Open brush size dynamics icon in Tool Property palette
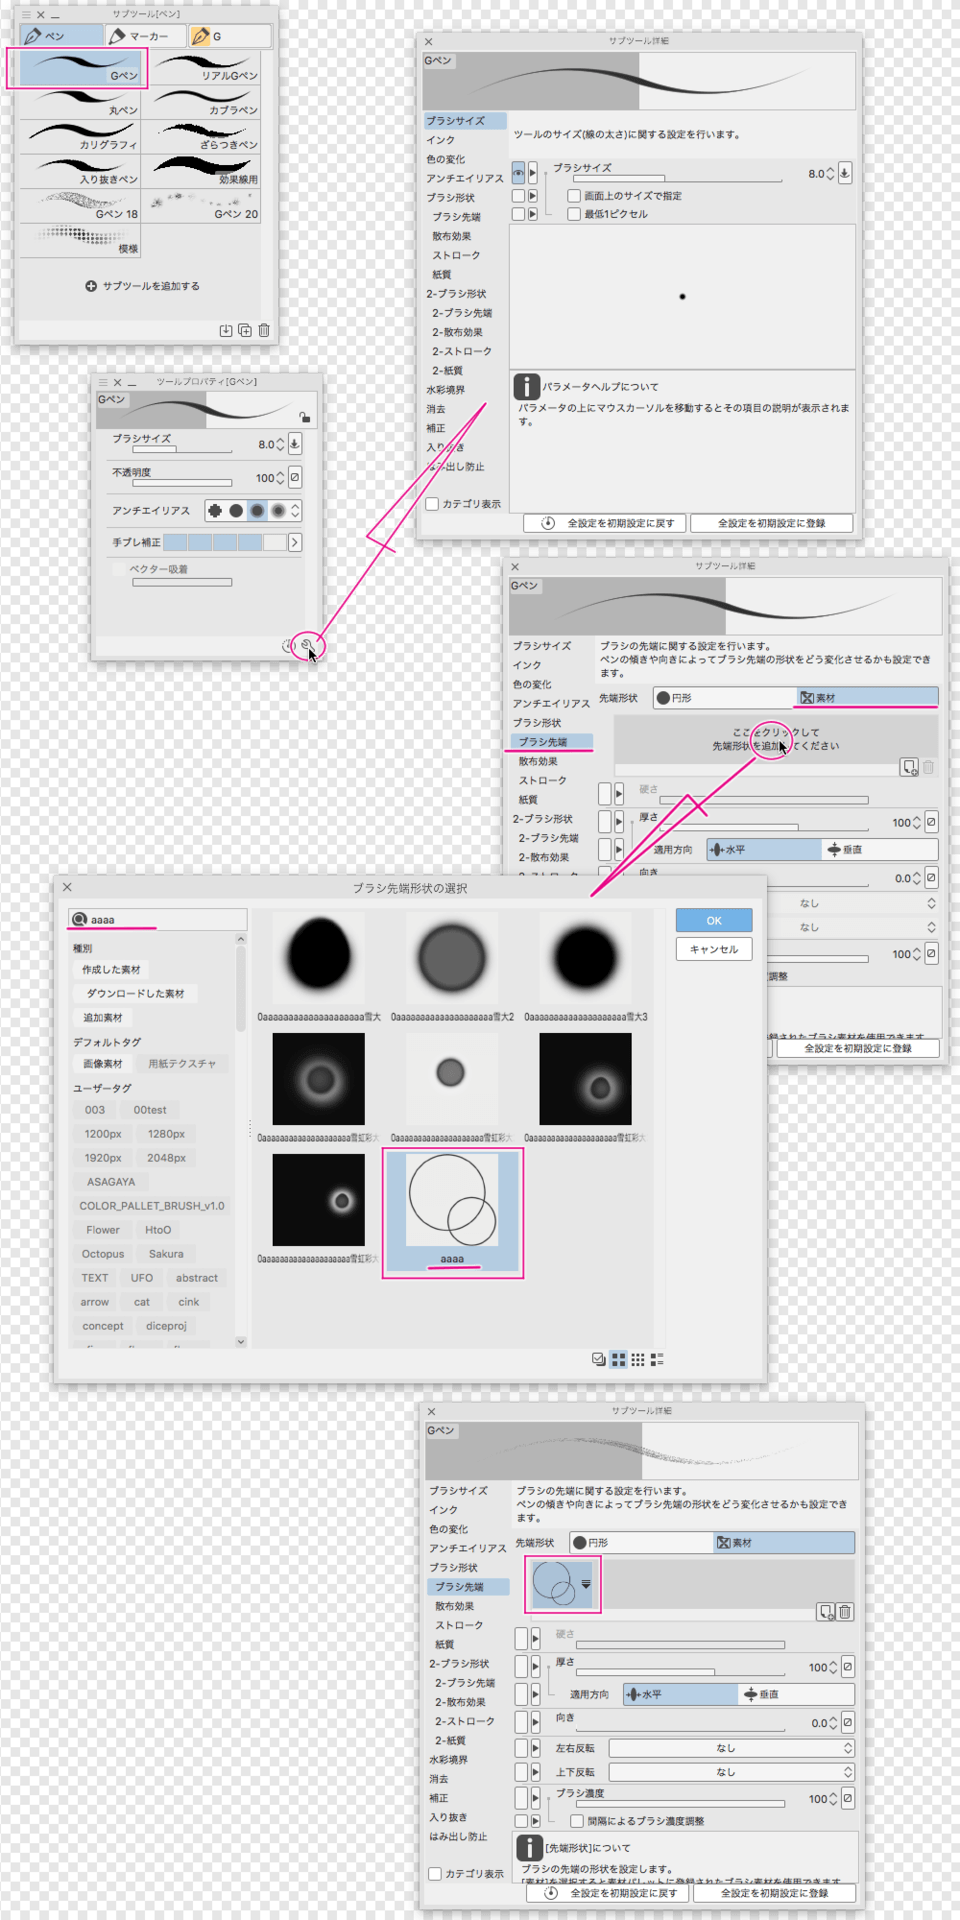This screenshot has width=960, height=1920. [x=295, y=444]
